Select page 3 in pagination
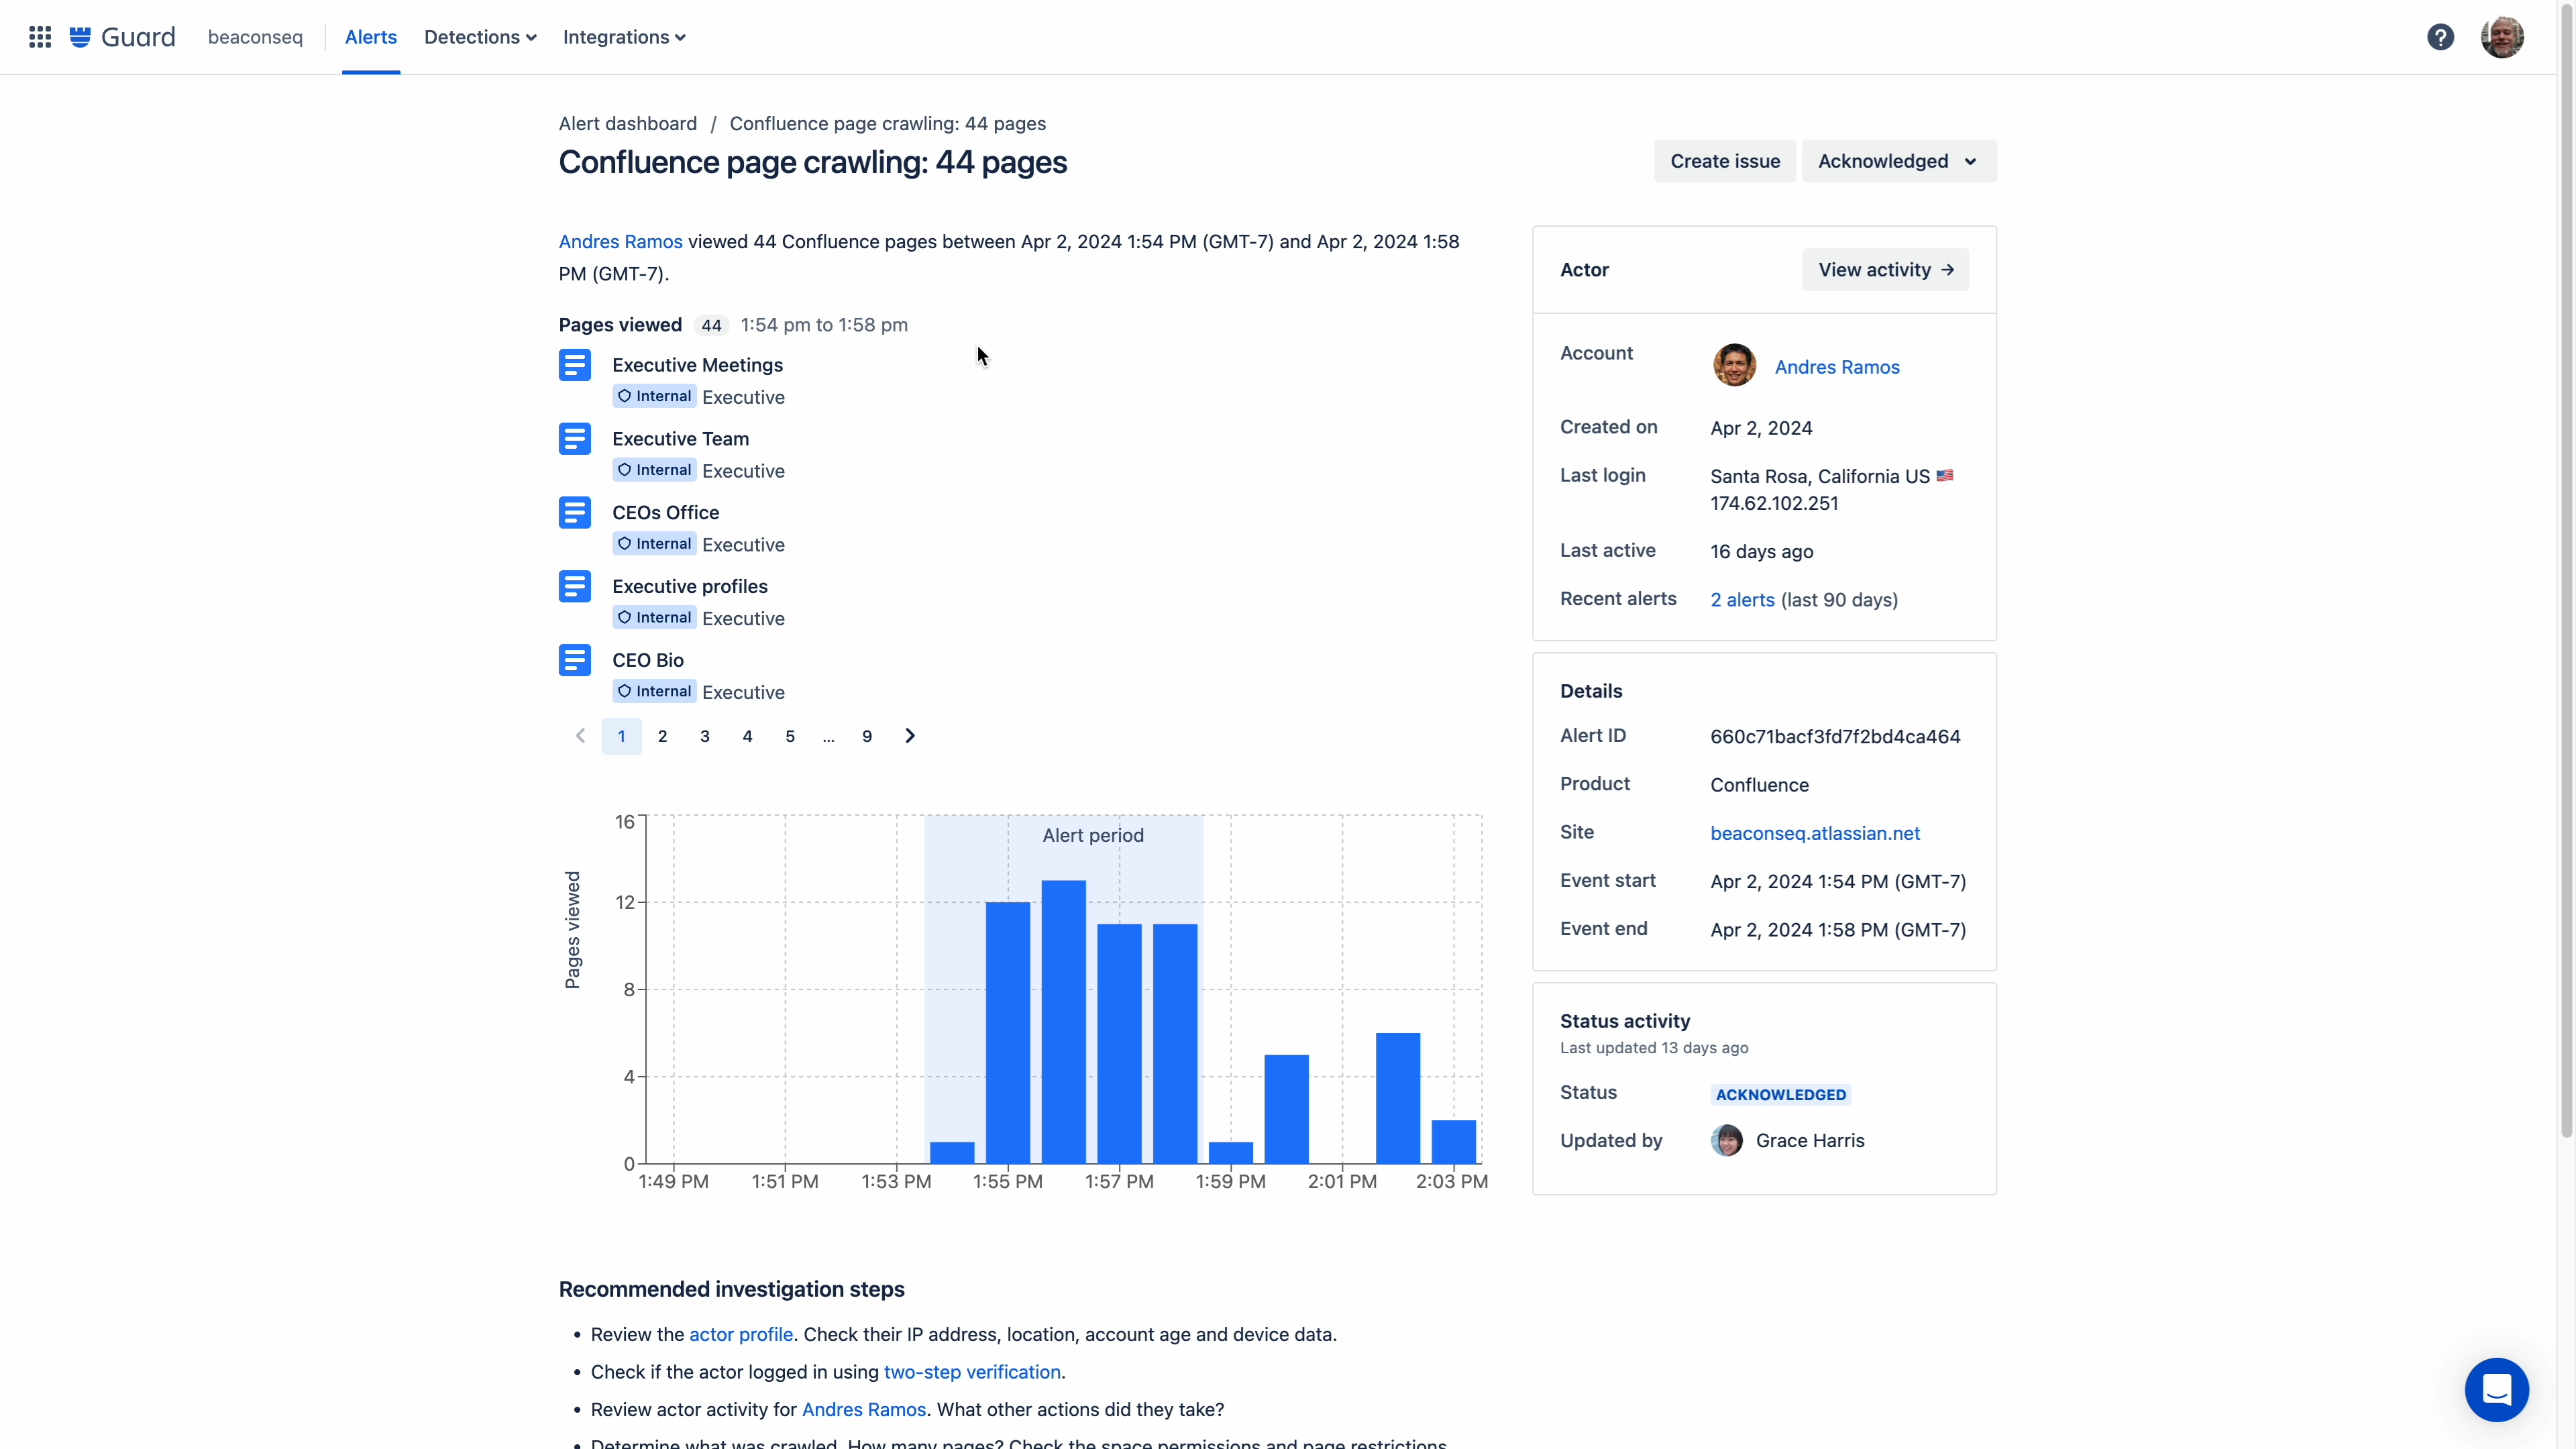Image resolution: width=2576 pixels, height=1449 pixels. pos(705,736)
